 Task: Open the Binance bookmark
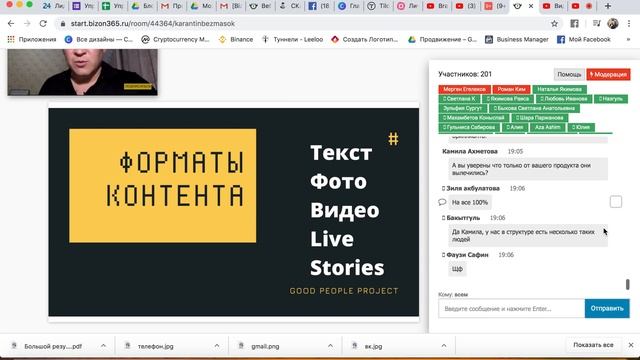[x=236, y=40]
